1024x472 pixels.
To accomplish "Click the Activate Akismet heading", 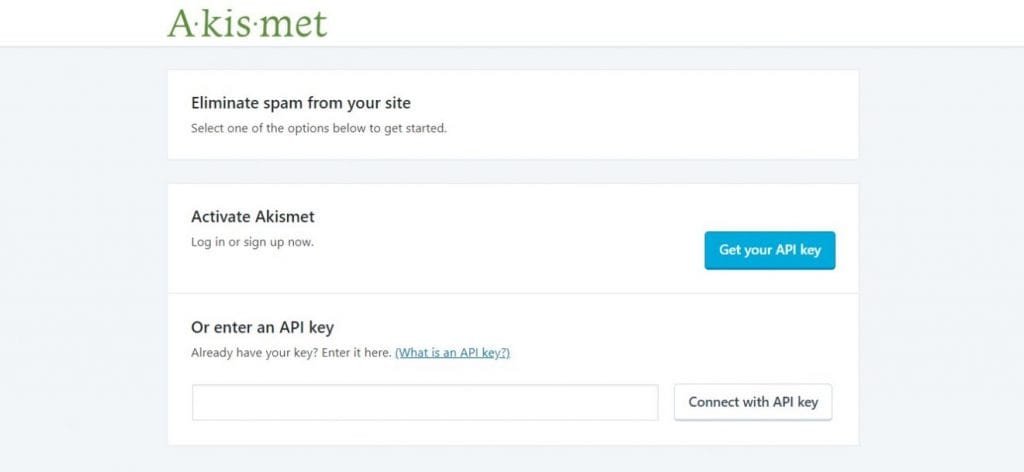I will [x=253, y=216].
